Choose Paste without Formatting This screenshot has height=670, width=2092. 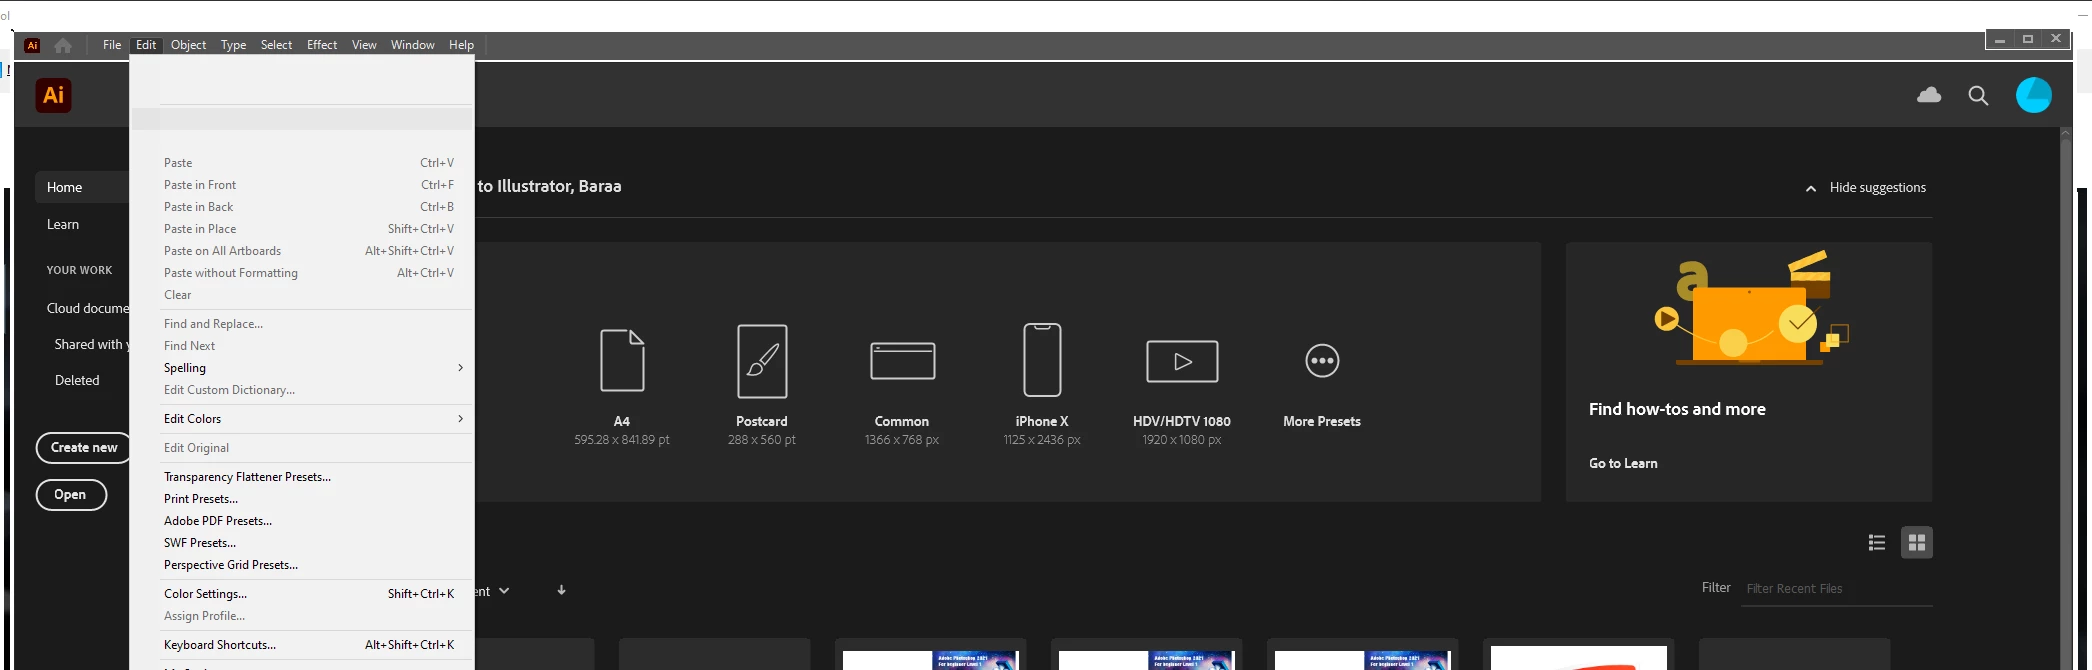pos(302,273)
